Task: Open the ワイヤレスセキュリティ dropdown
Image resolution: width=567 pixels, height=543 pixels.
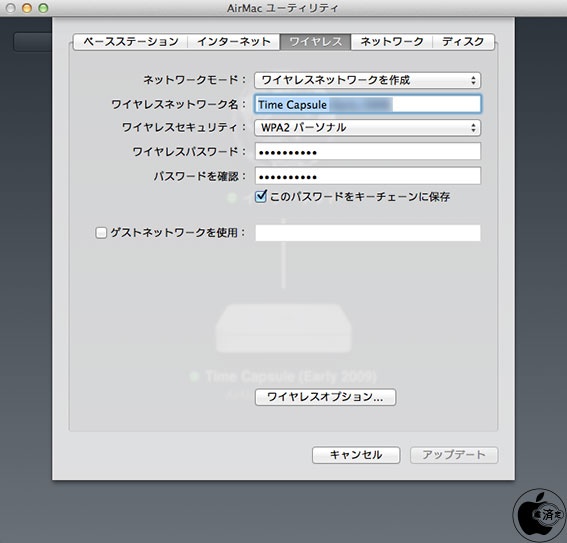Action: click(367, 128)
